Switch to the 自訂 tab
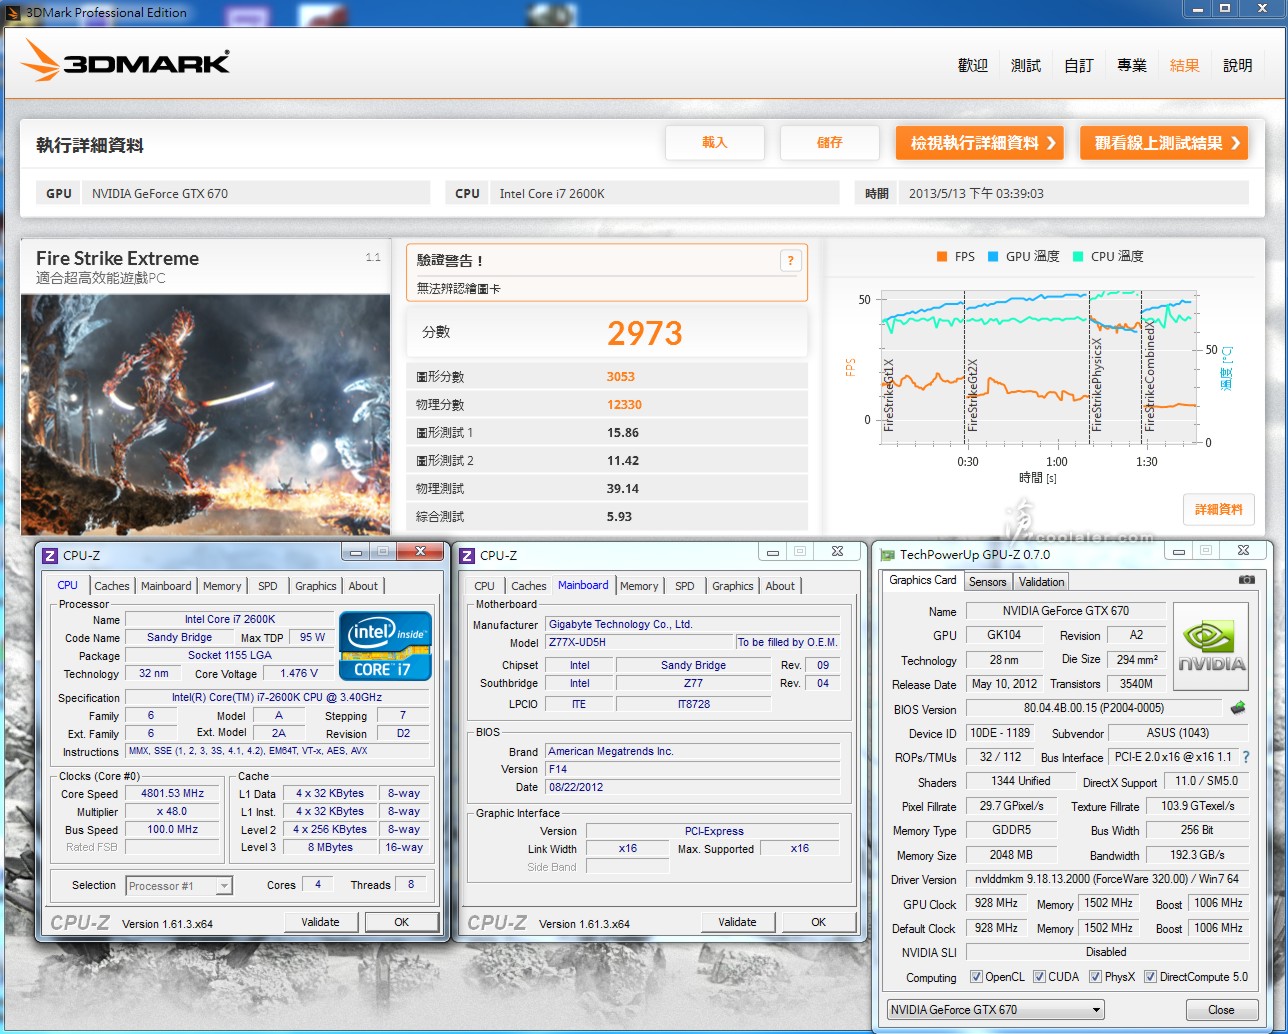 click(x=1079, y=65)
